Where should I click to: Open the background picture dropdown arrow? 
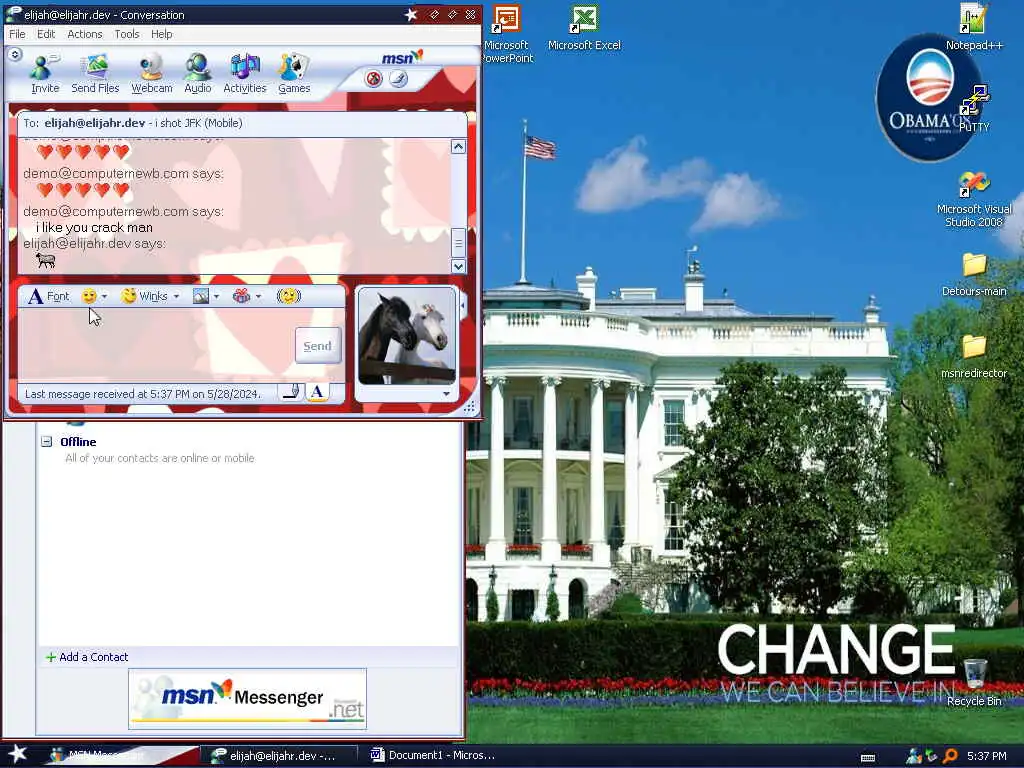[216, 296]
